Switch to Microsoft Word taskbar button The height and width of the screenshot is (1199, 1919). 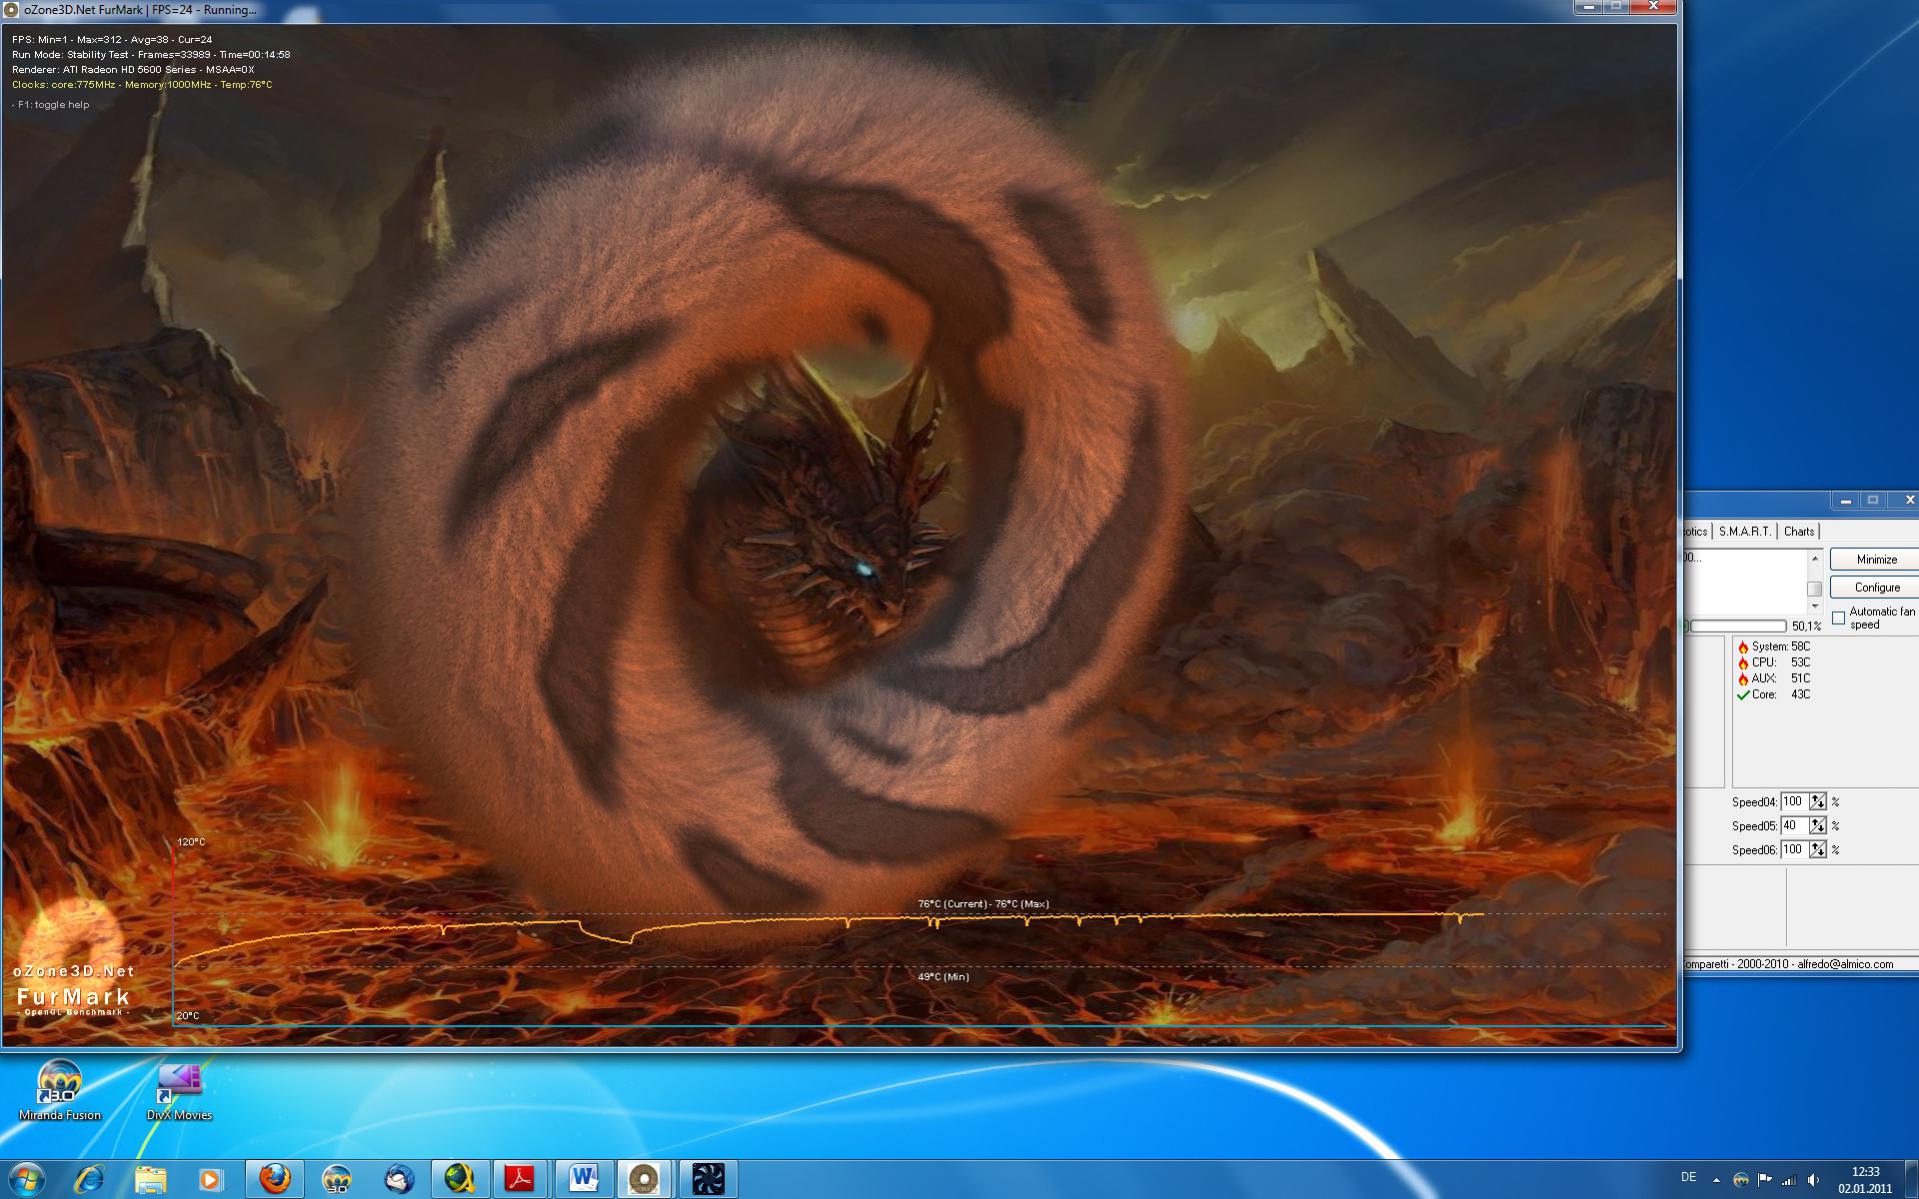[x=583, y=1179]
